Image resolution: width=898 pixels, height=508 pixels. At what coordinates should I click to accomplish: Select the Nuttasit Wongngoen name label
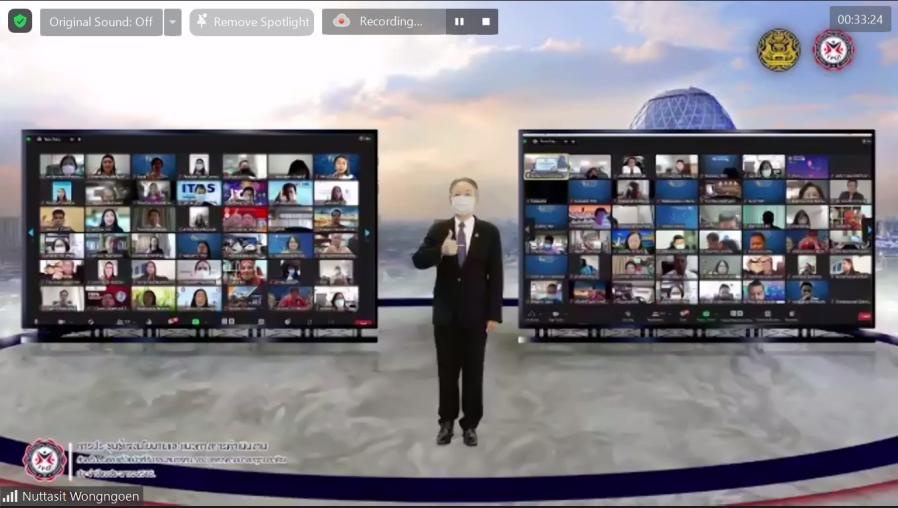pyautogui.click(x=80, y=497)
